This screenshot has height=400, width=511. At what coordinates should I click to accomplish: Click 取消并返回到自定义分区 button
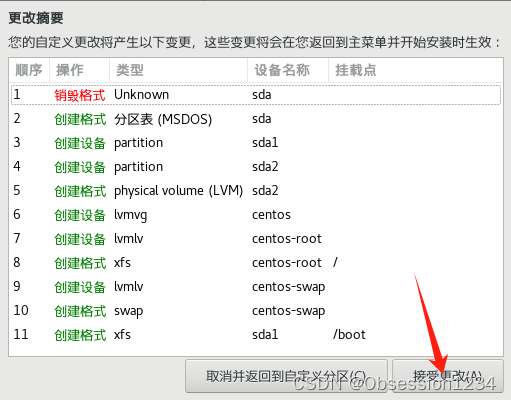tap(286, 376)
